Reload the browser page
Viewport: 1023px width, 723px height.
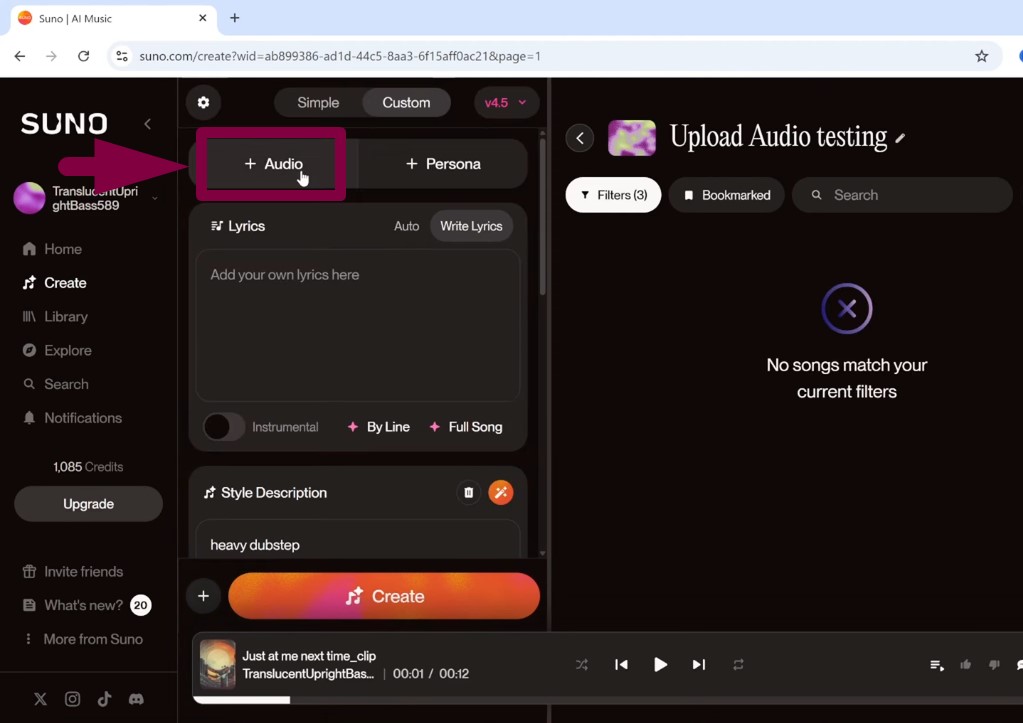pos(84,56)
